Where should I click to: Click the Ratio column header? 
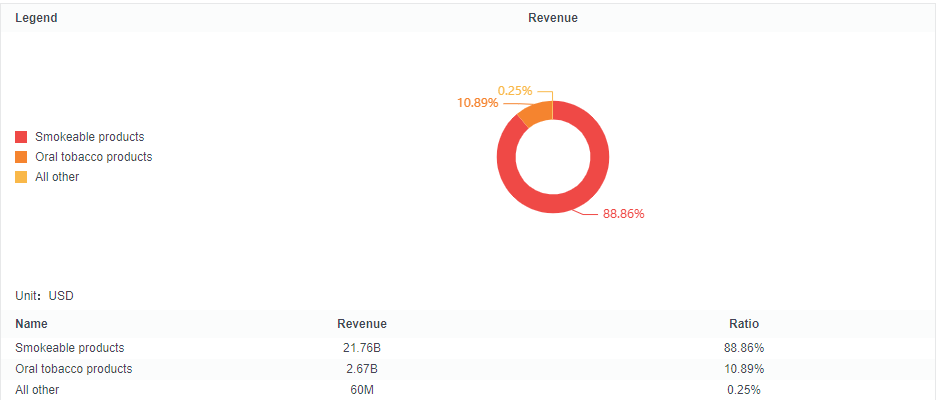(x=744, y=323)
